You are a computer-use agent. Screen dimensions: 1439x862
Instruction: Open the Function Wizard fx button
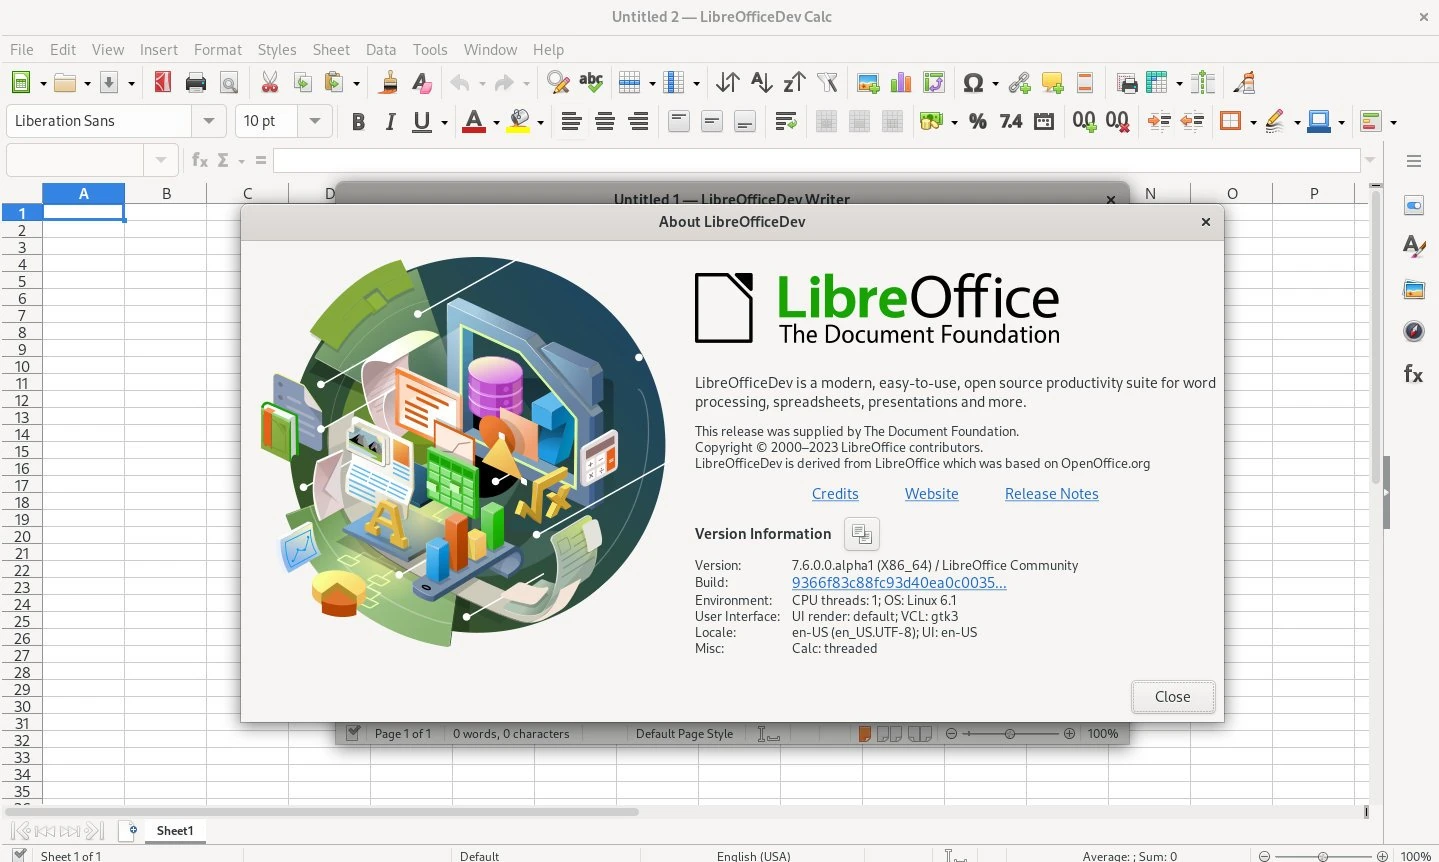pyautogui.click(x=200, y=160)
